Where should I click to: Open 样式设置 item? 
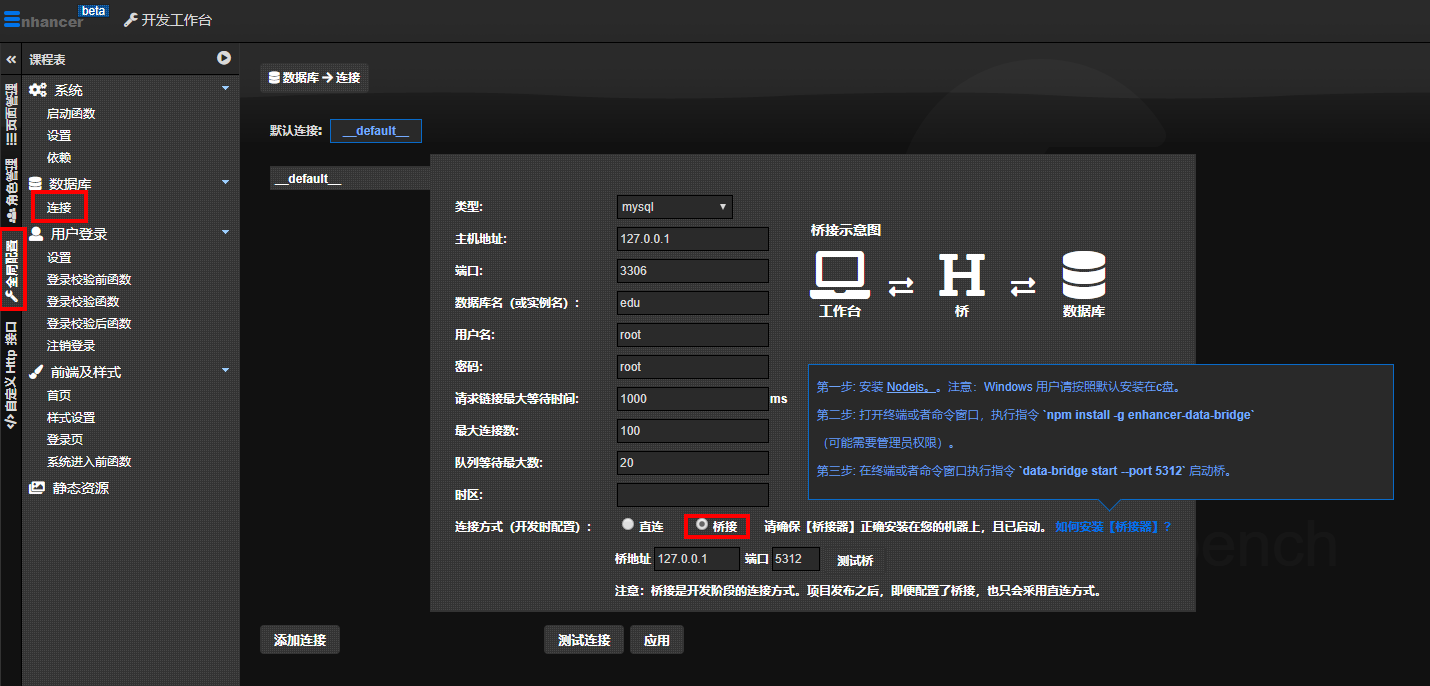(71, 418)
